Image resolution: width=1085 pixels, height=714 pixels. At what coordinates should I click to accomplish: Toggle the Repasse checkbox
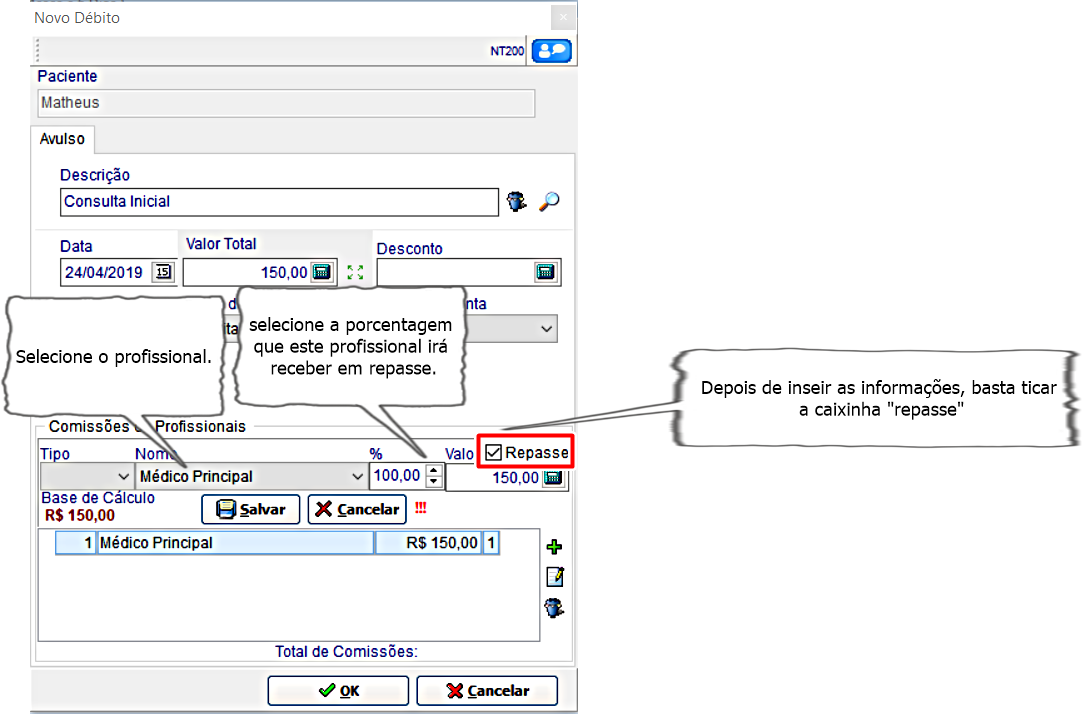[494, 453]
